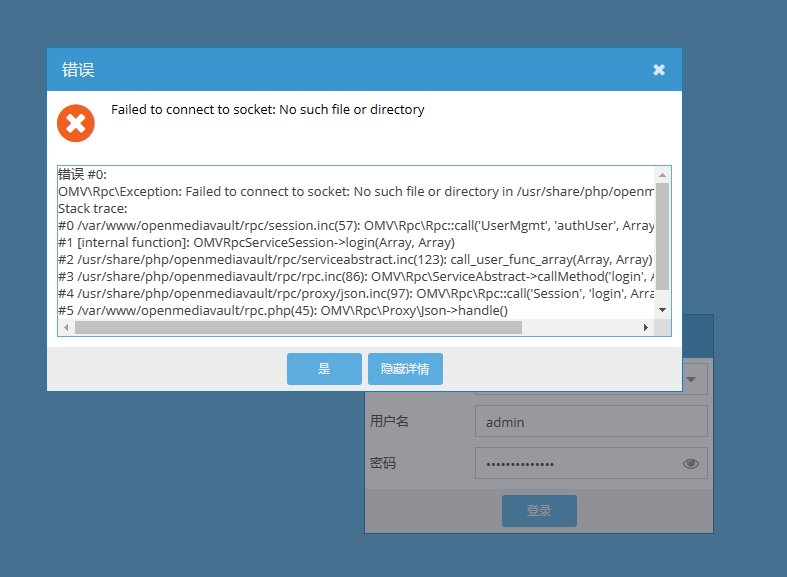Click the '#5 rpc.php(45)' trace line
The height and width of the screenshot is (577, 787).
283,311
